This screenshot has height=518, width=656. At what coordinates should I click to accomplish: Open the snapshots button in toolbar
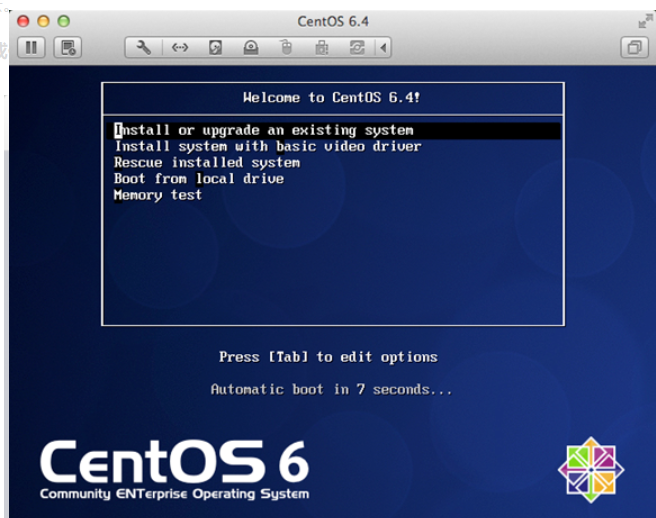click(x=67, y=47)
